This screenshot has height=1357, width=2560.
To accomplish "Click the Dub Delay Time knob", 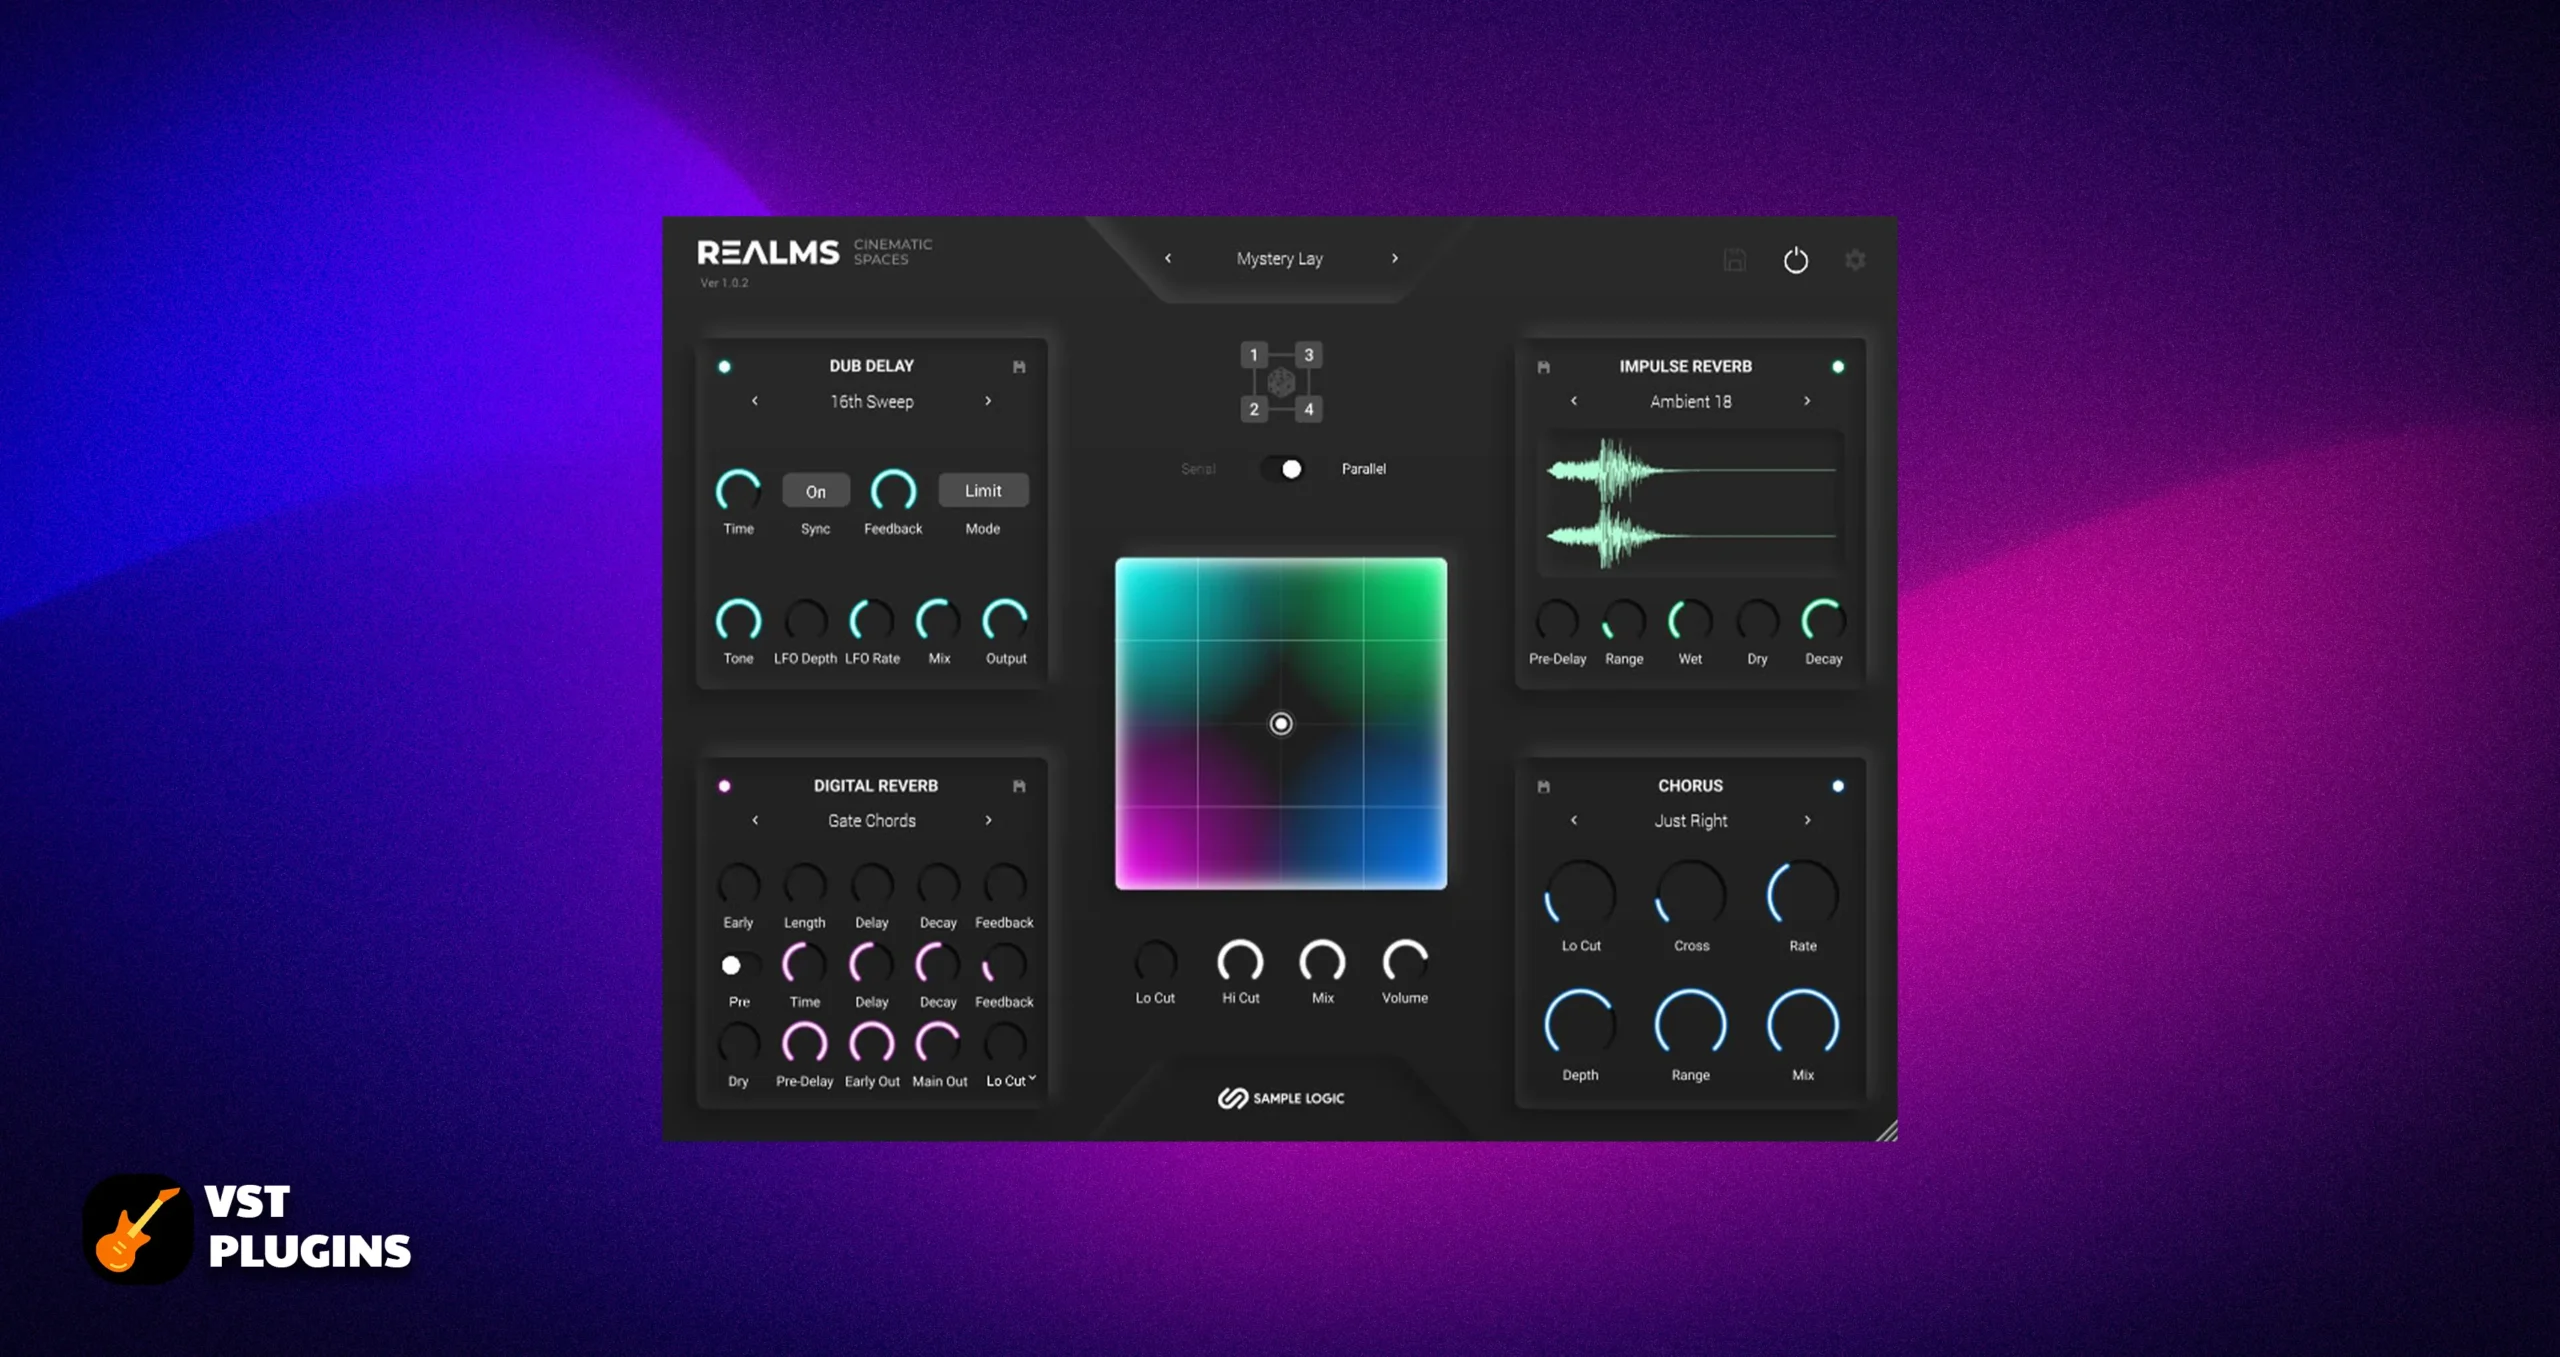I will (739, 491).
